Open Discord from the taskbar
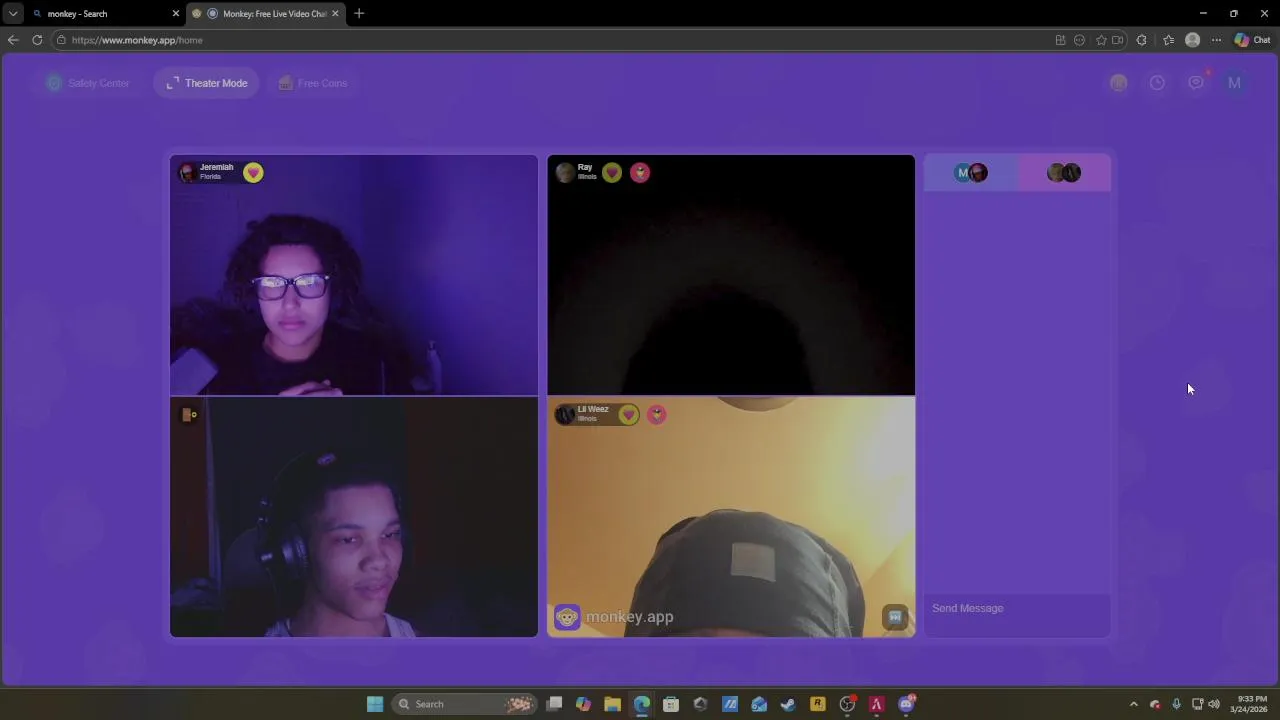 click(x=906, y=704)
